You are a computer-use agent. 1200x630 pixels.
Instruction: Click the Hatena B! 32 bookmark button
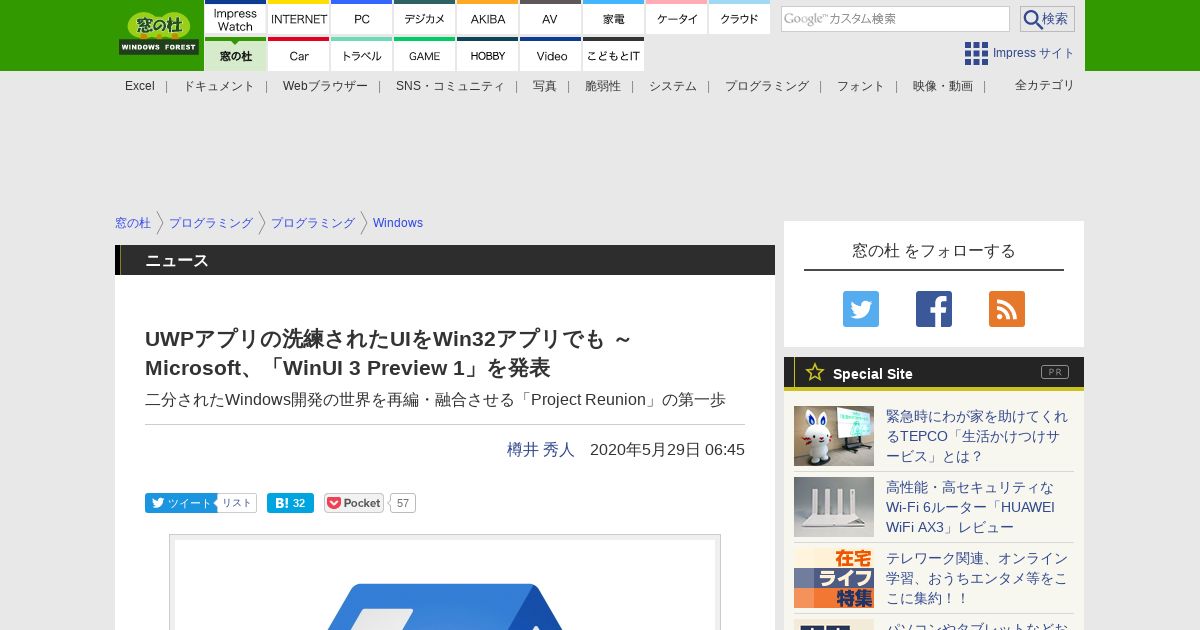(290, 503)
